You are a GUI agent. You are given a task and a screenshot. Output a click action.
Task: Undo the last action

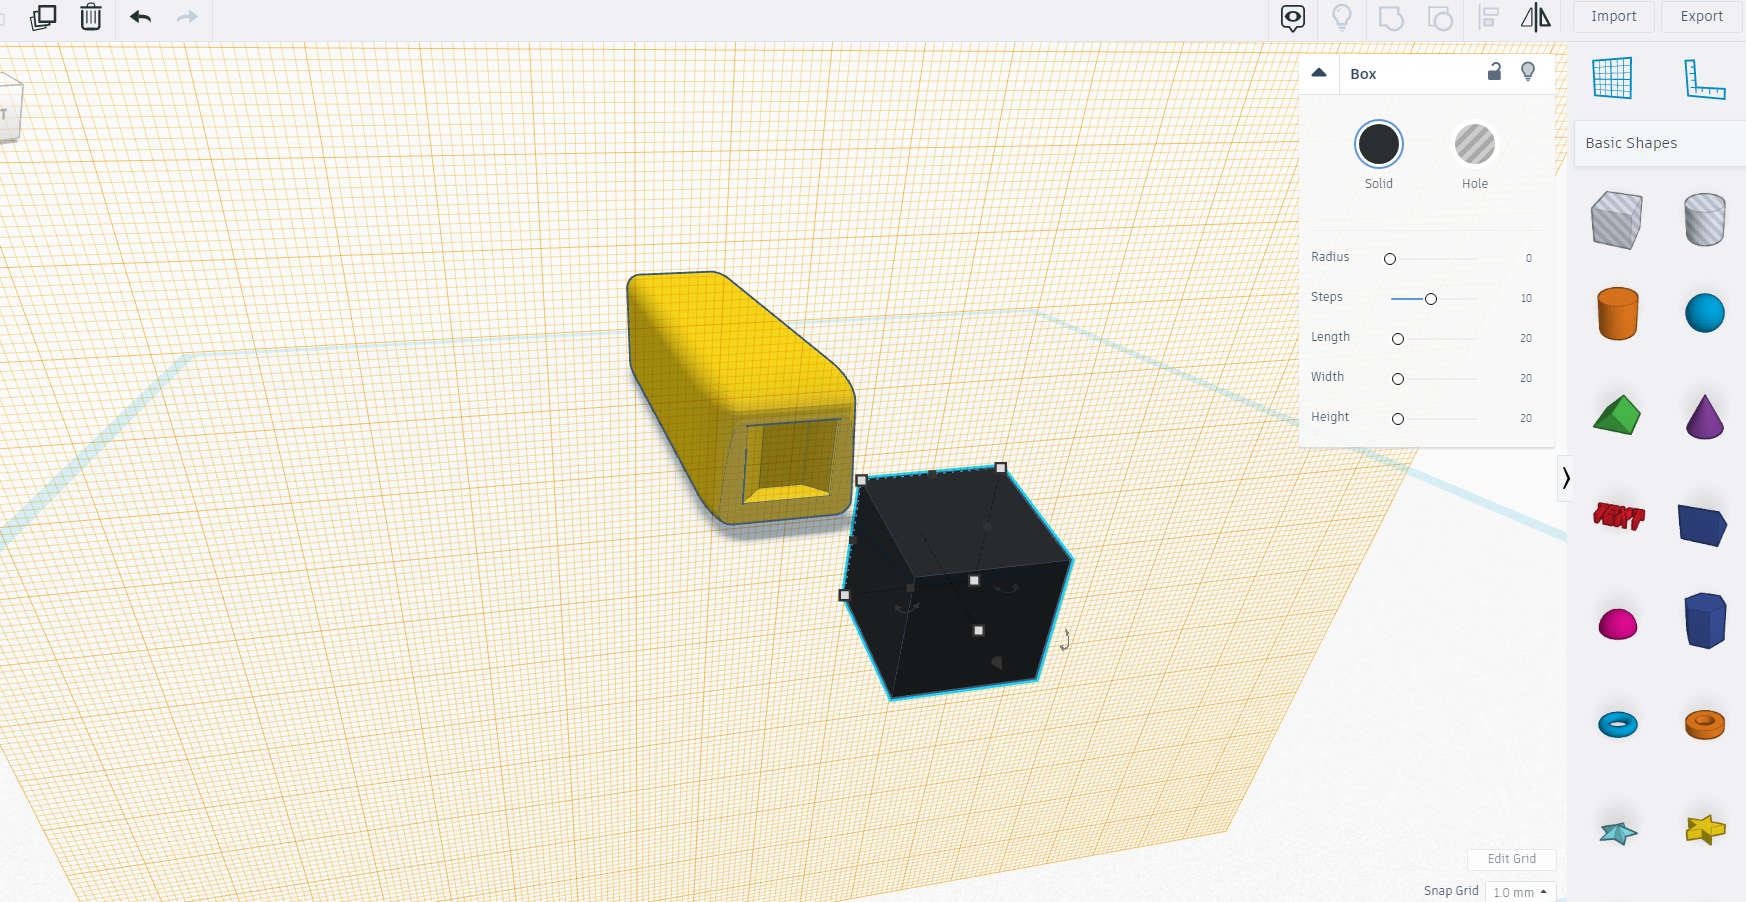(x=141, y=17)
